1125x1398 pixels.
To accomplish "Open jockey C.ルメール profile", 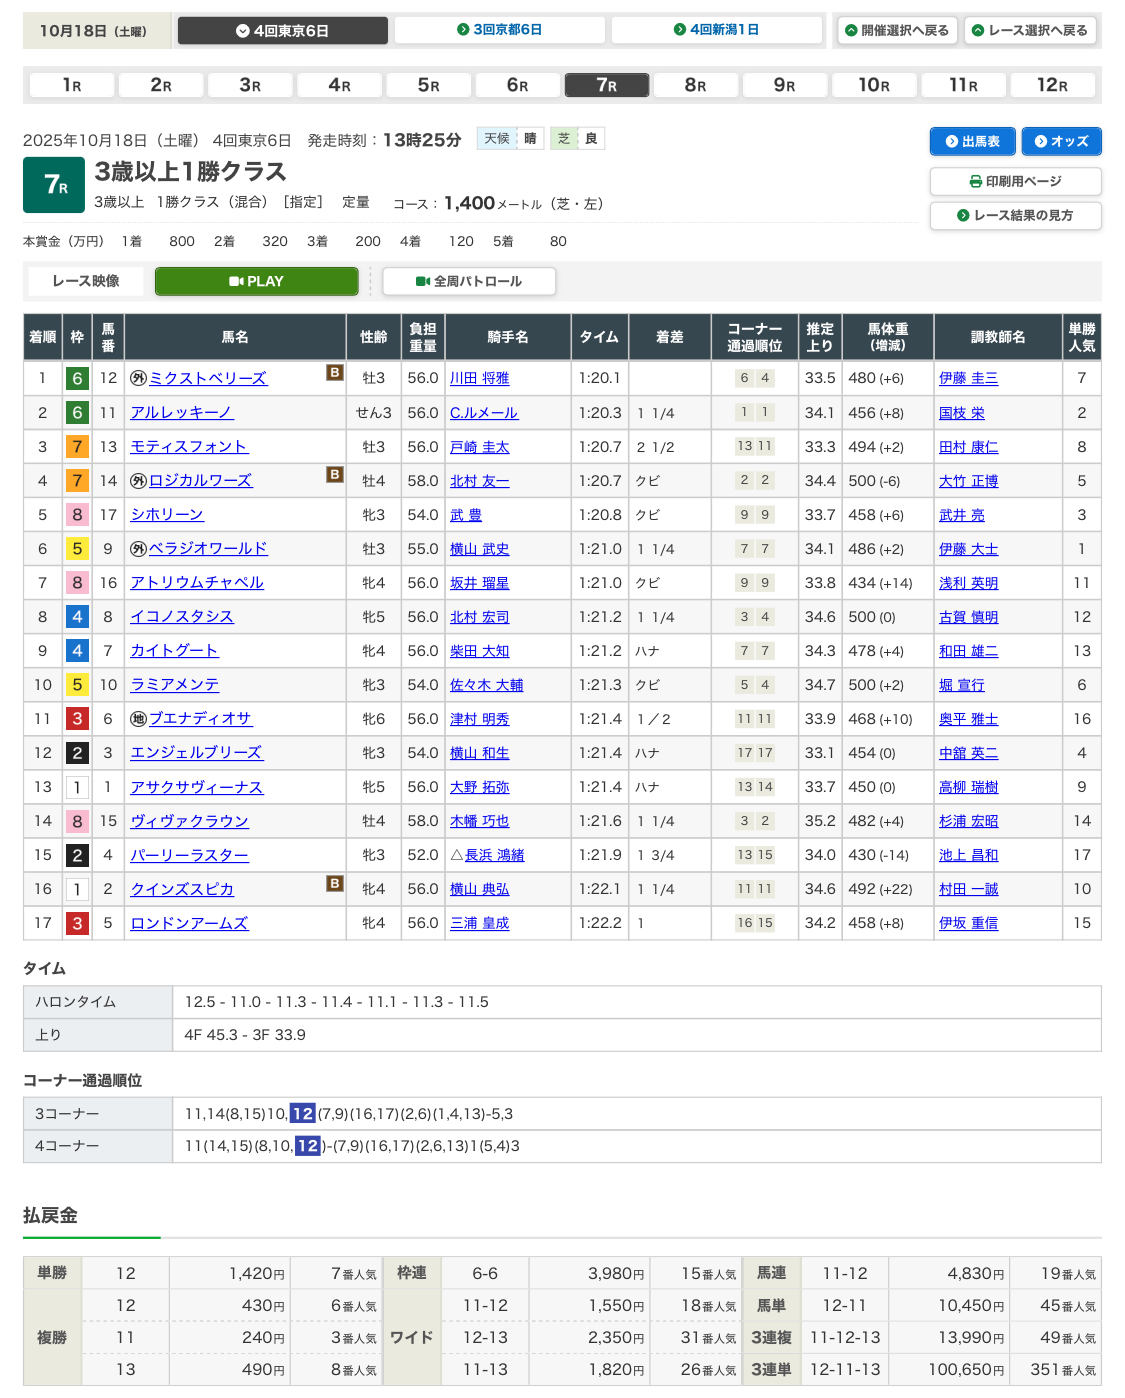I will click(x=484, y=413).
